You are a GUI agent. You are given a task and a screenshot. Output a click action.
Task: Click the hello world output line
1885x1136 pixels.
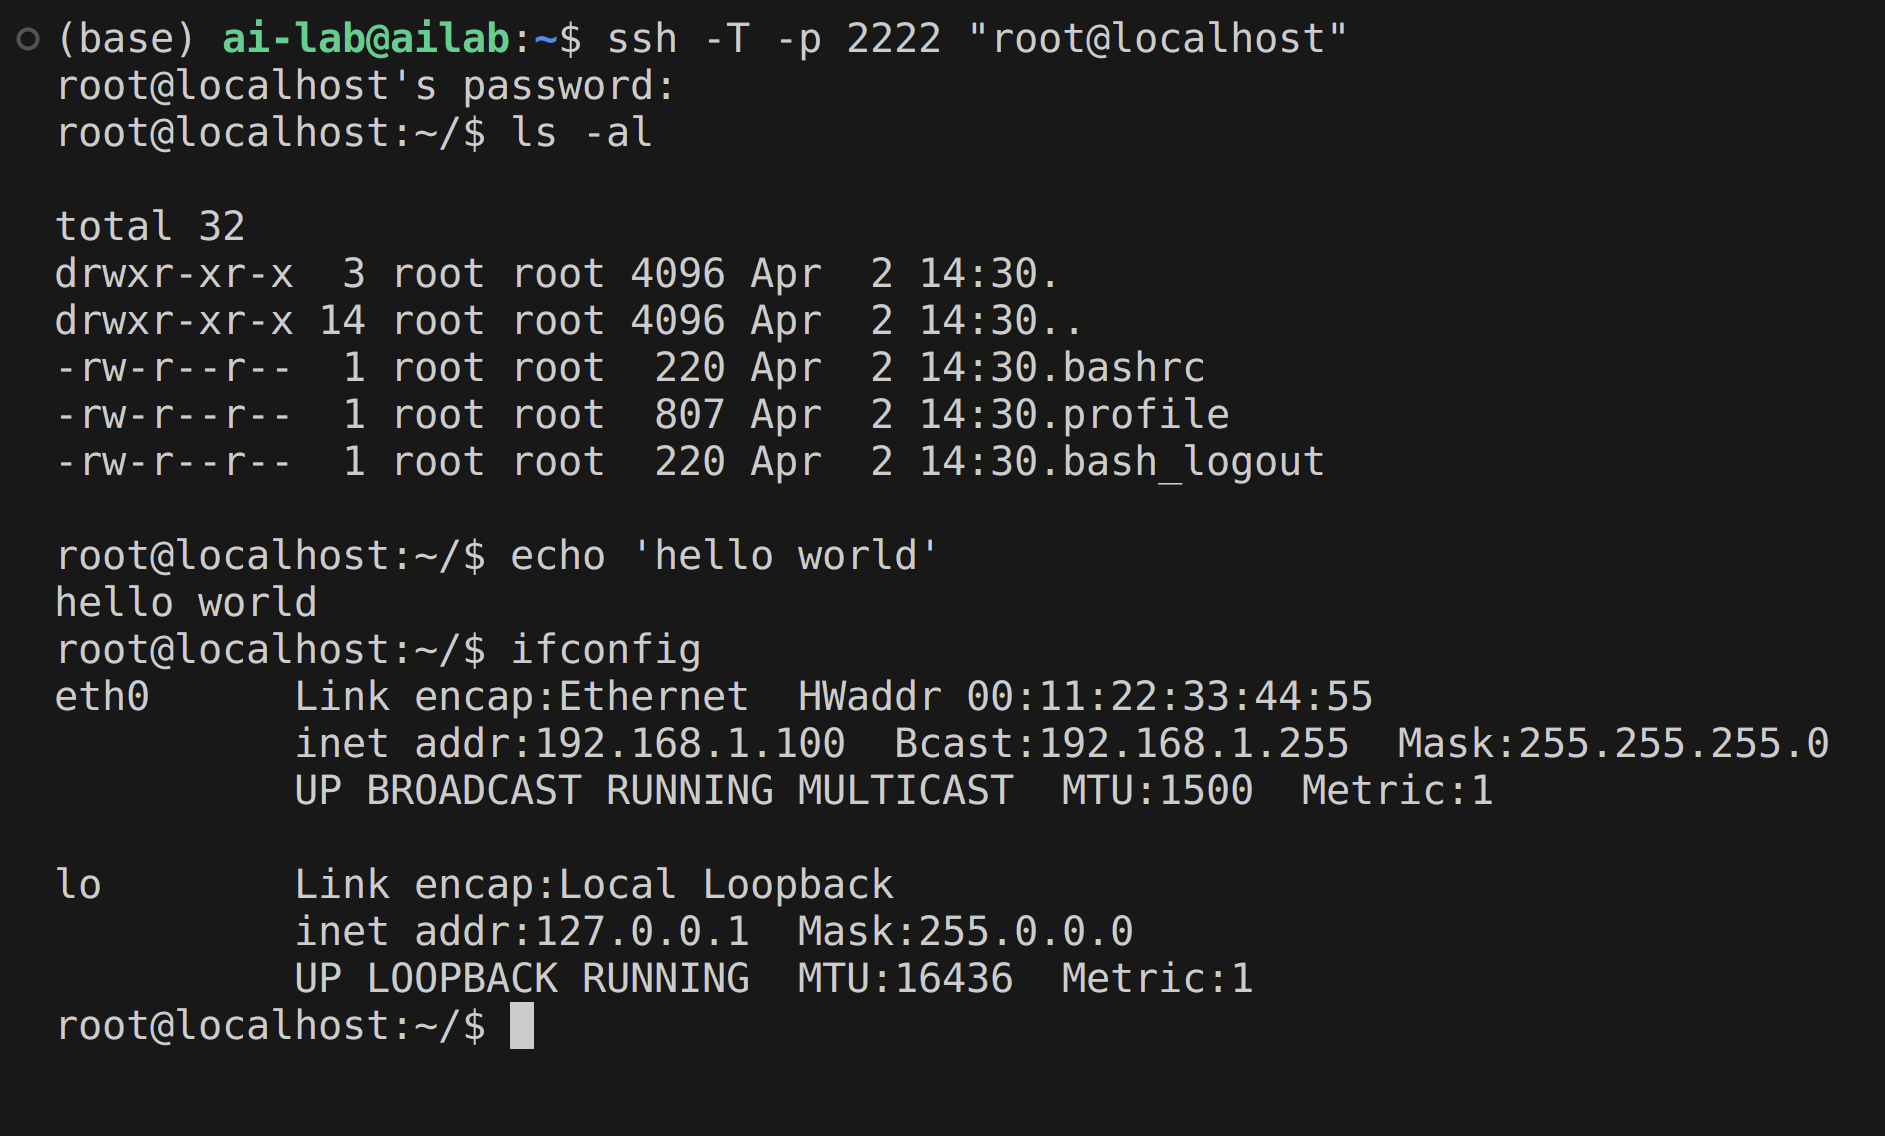click(x=186, y=603)
